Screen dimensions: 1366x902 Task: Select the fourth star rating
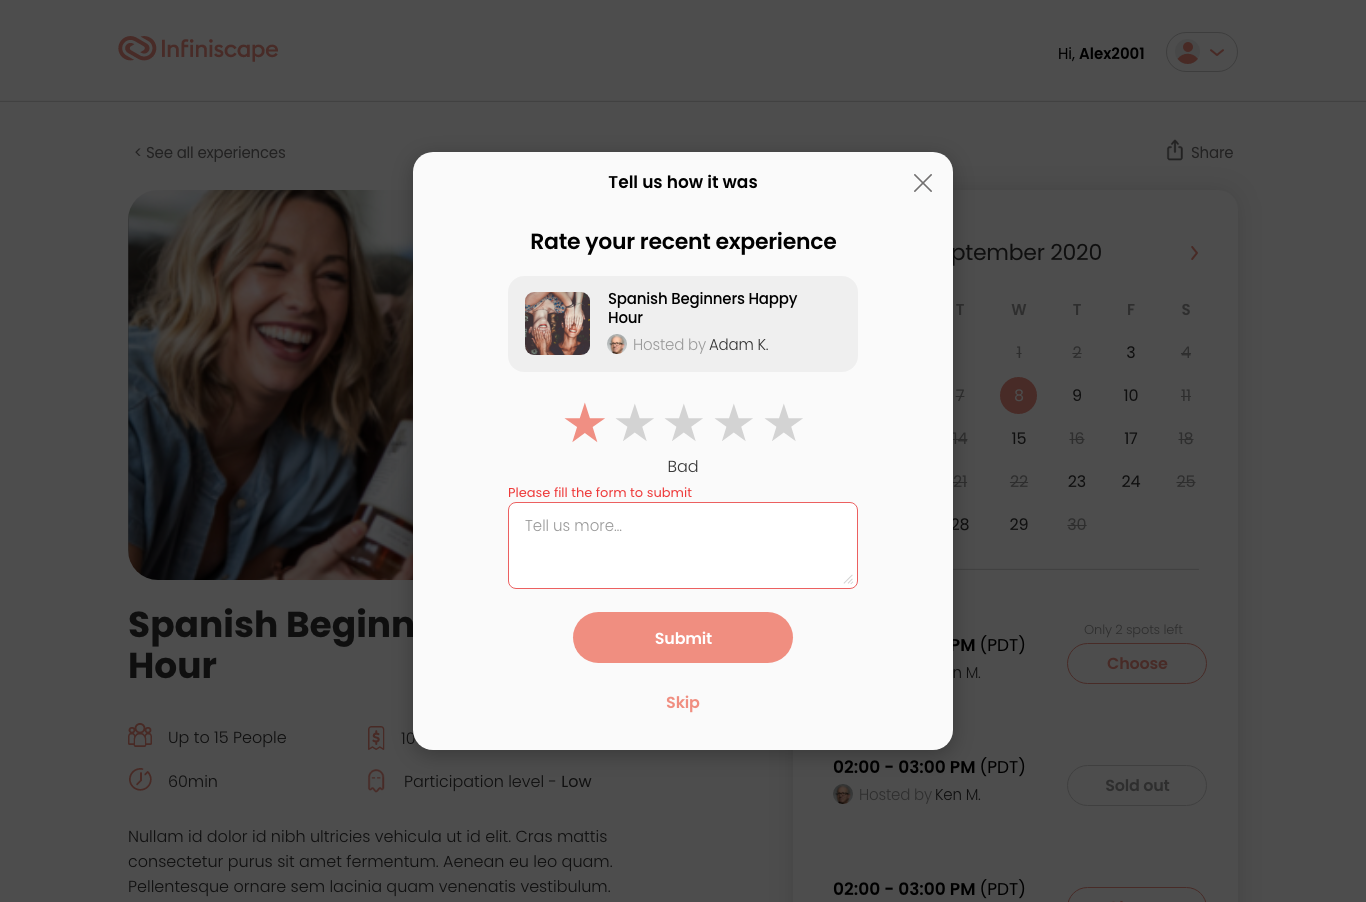click(x=734, y=423)
